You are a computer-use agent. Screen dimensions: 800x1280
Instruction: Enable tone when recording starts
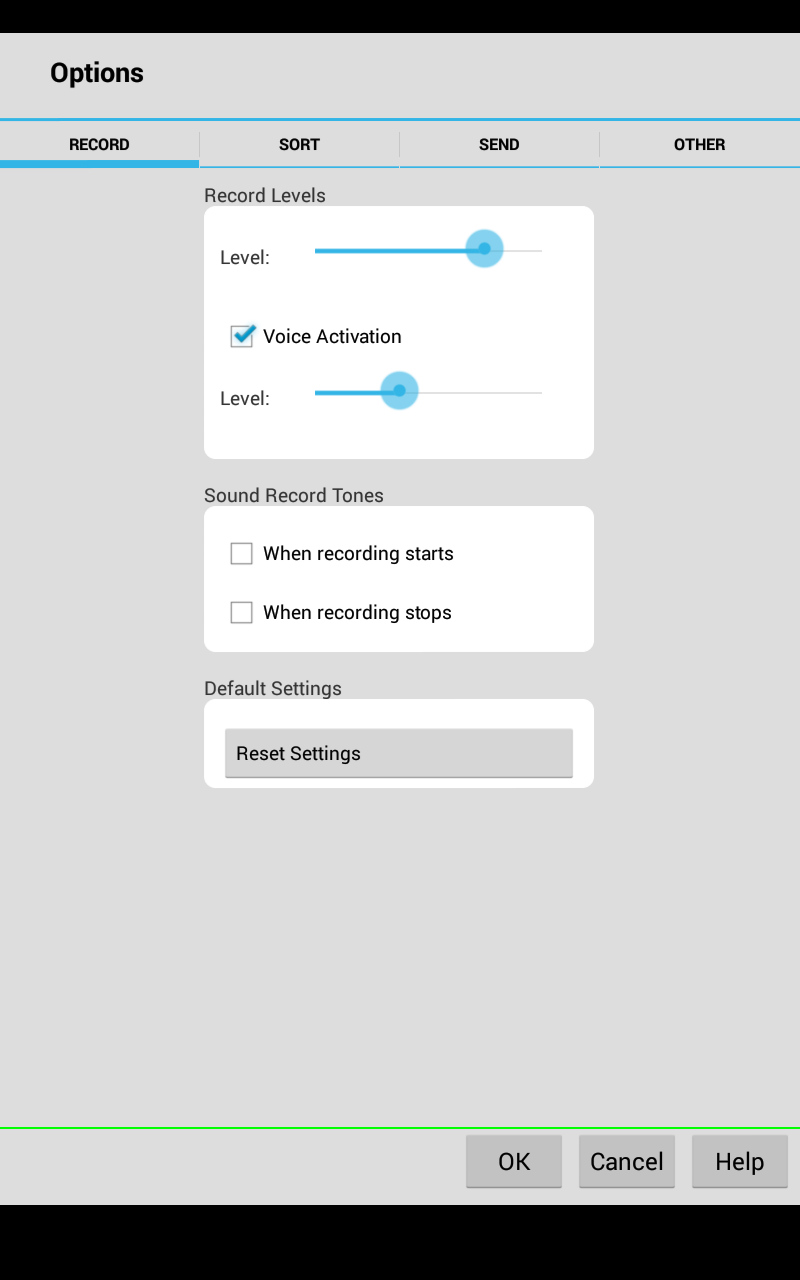pyautogui.click(x=242, y=554)
